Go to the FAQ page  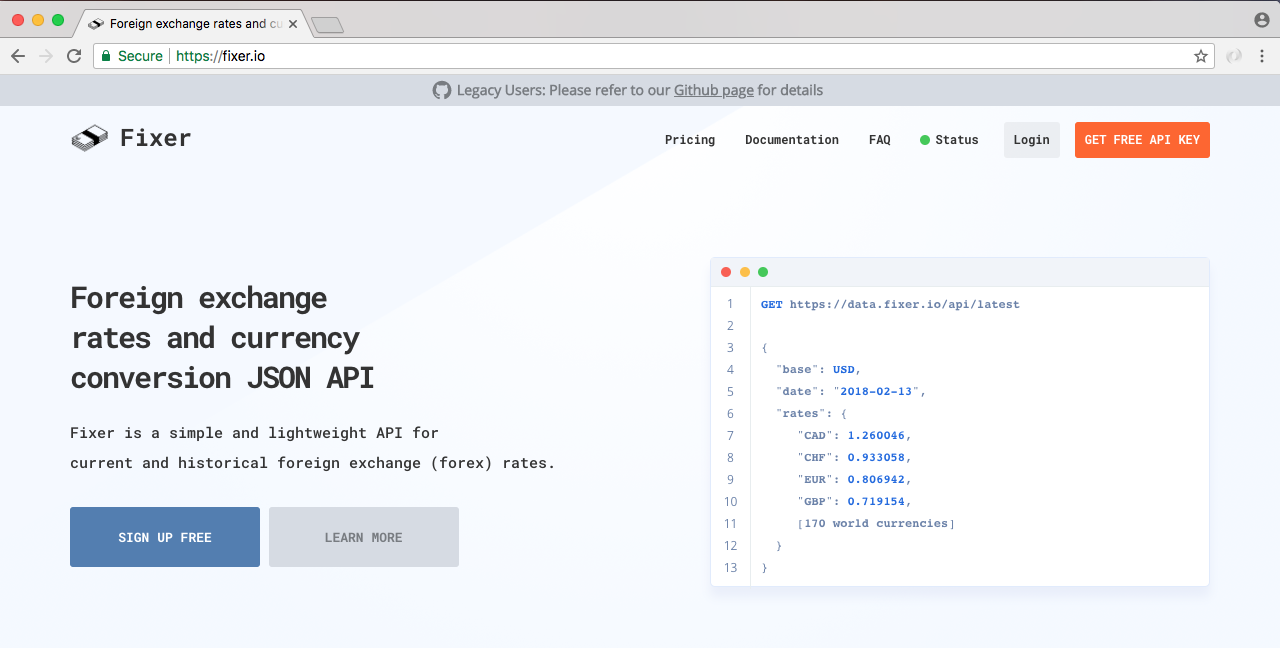click(879, 140)
